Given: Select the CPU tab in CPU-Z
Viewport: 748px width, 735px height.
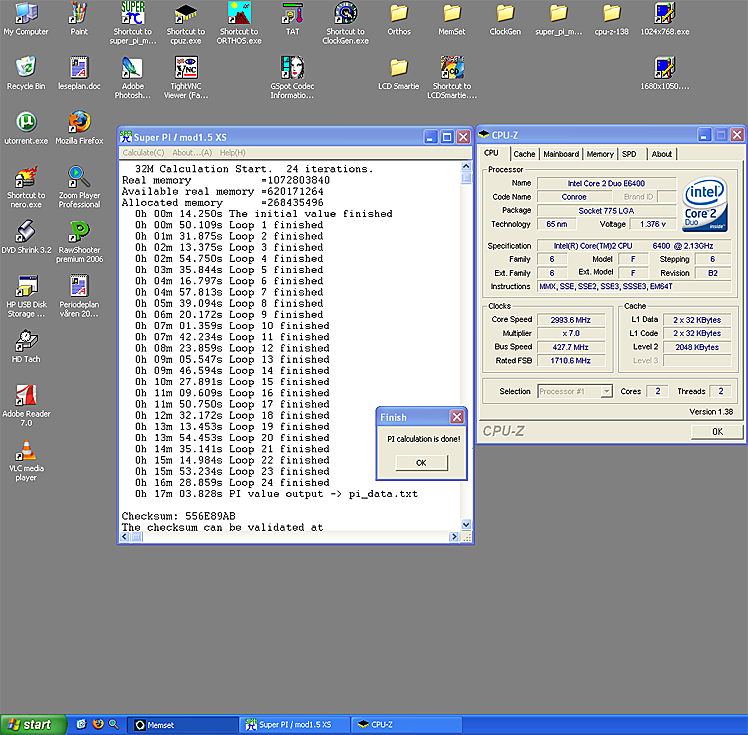Looking at the screenshot, I should pos(491,153).
